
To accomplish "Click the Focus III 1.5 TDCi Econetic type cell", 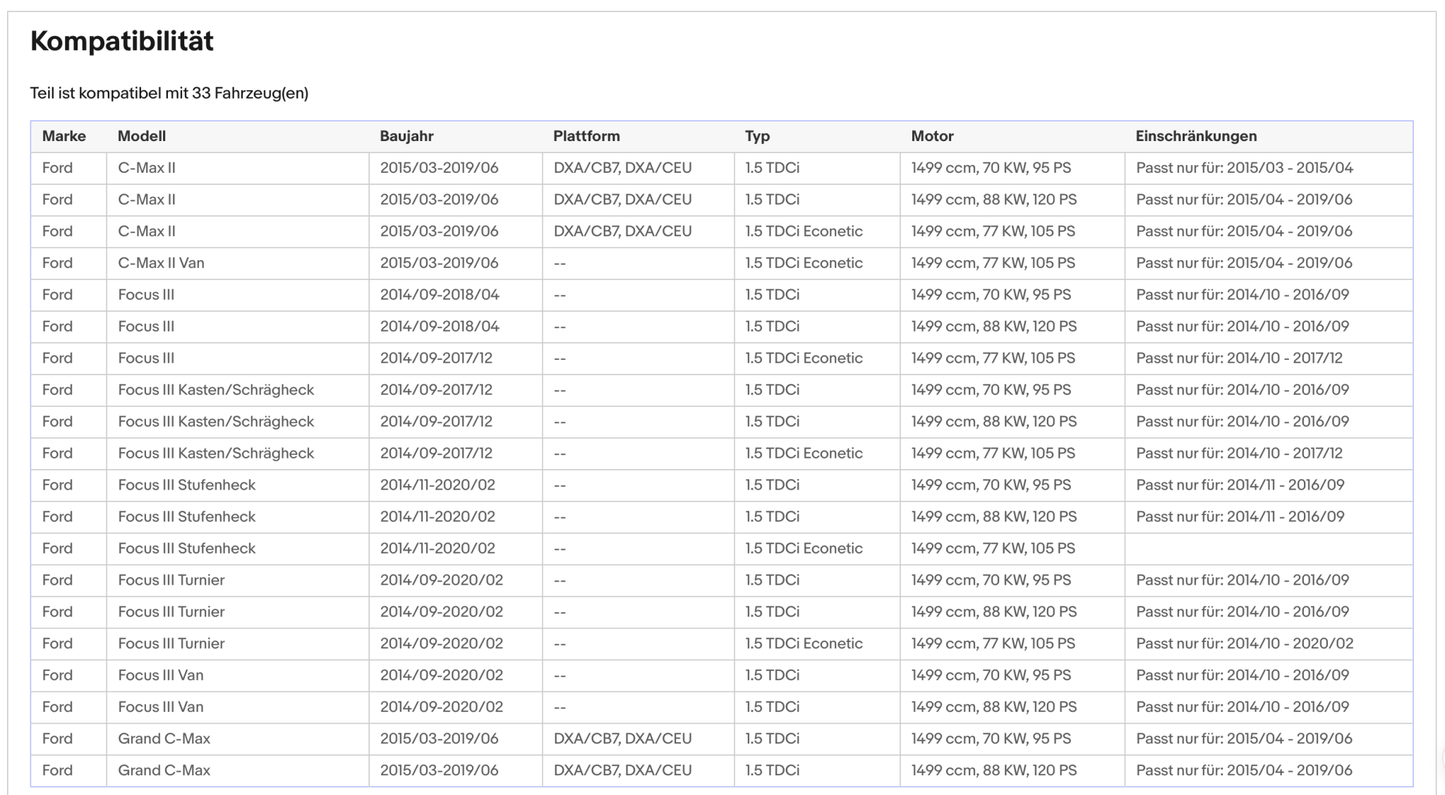I will point(816,358).
